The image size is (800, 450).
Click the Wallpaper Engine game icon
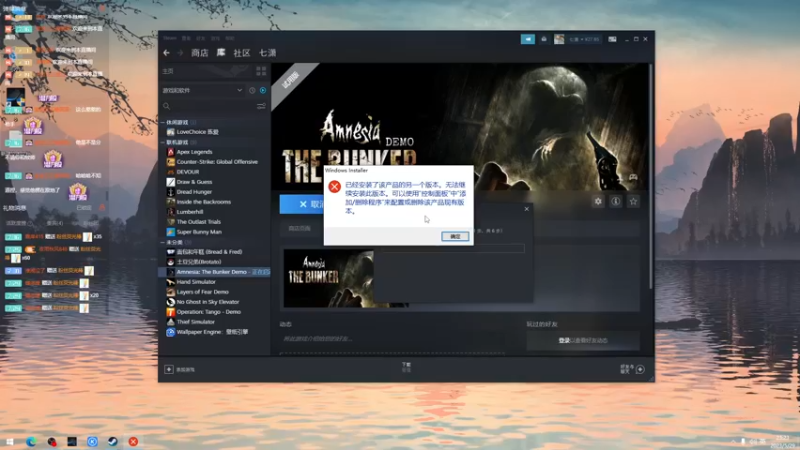(170, 332)
